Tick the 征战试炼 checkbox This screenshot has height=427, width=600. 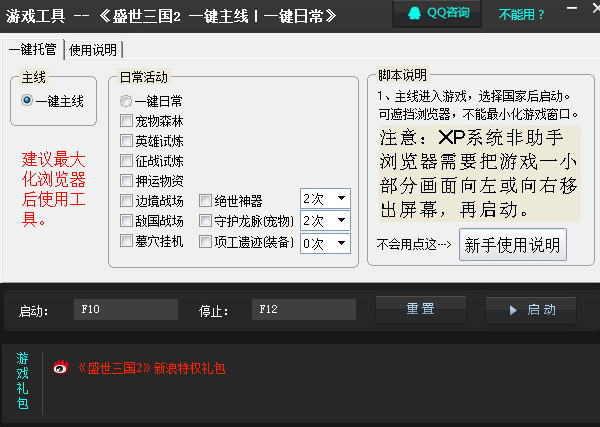coord(126,161)
